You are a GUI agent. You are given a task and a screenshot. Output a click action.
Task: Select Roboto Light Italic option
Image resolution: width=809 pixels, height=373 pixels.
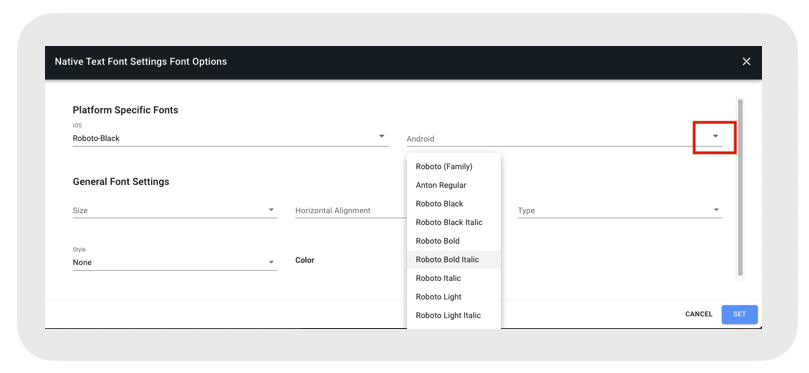coord(454,315)
